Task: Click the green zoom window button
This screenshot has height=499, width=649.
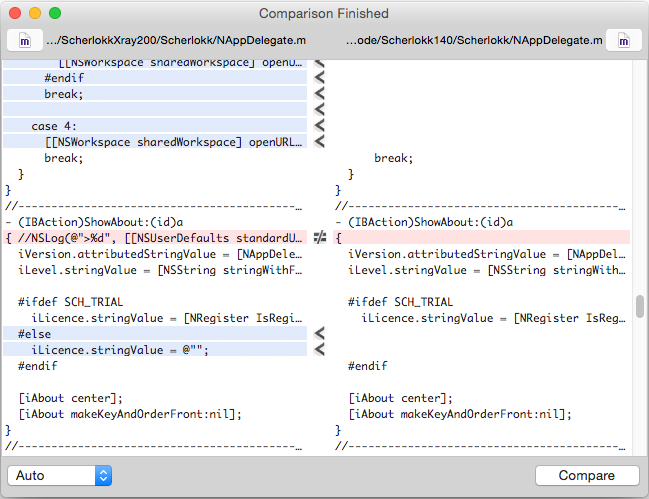Action: tap(55, 13)
